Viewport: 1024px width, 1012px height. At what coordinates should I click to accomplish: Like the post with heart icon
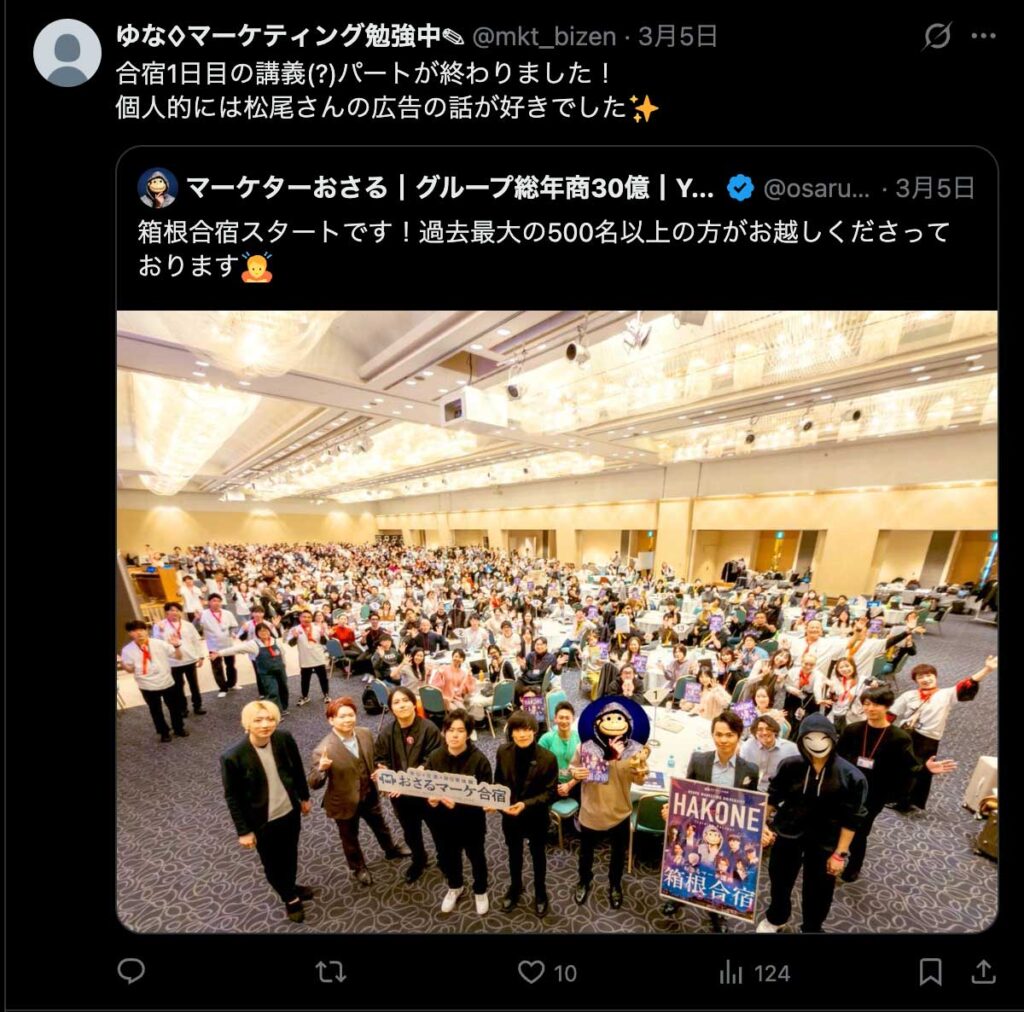(531, 972)
